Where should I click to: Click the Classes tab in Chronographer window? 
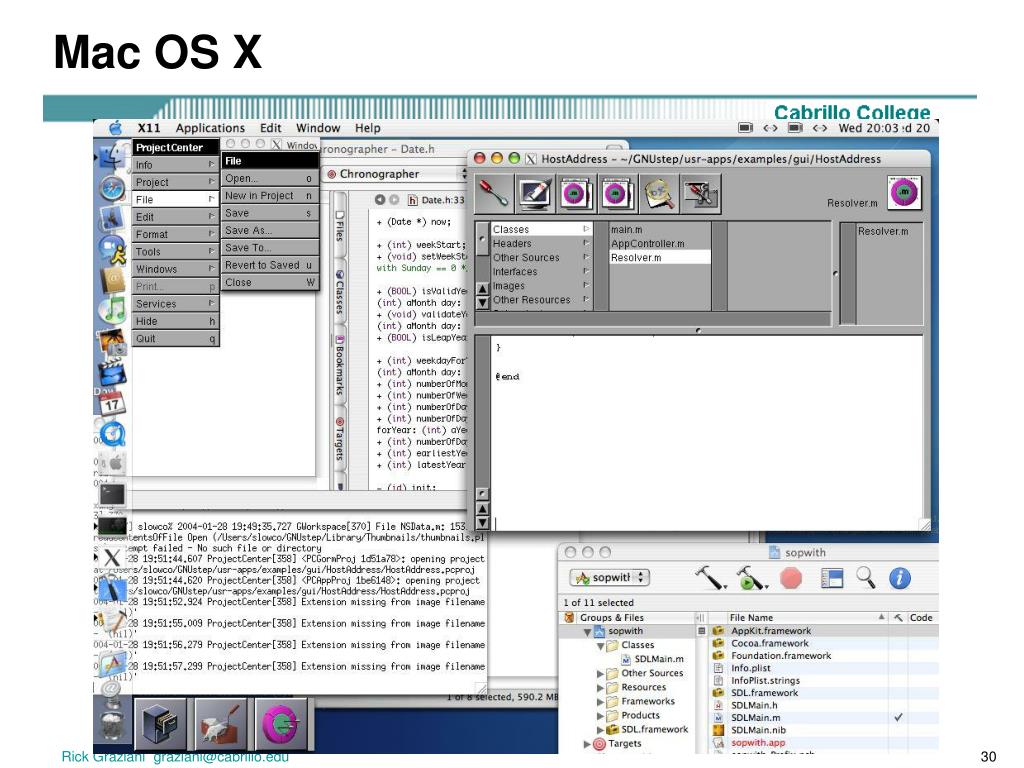(x=340, y=292)
